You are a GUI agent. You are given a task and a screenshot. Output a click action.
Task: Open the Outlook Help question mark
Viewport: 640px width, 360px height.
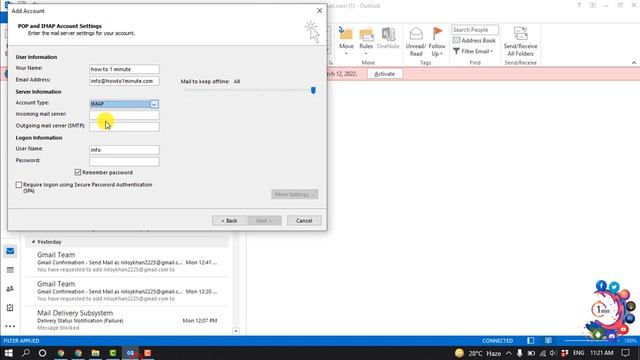tap(579, 5)
